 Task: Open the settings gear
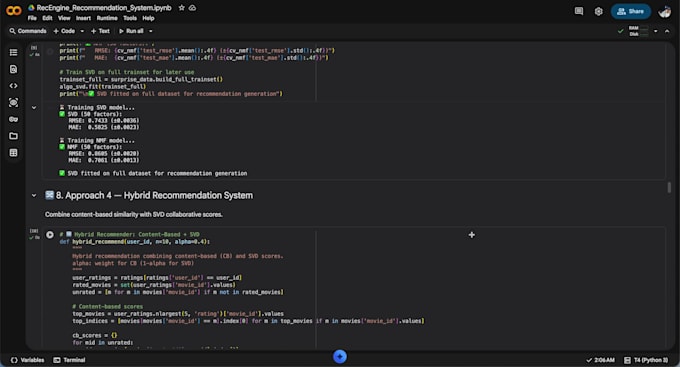tap(598, 11)
